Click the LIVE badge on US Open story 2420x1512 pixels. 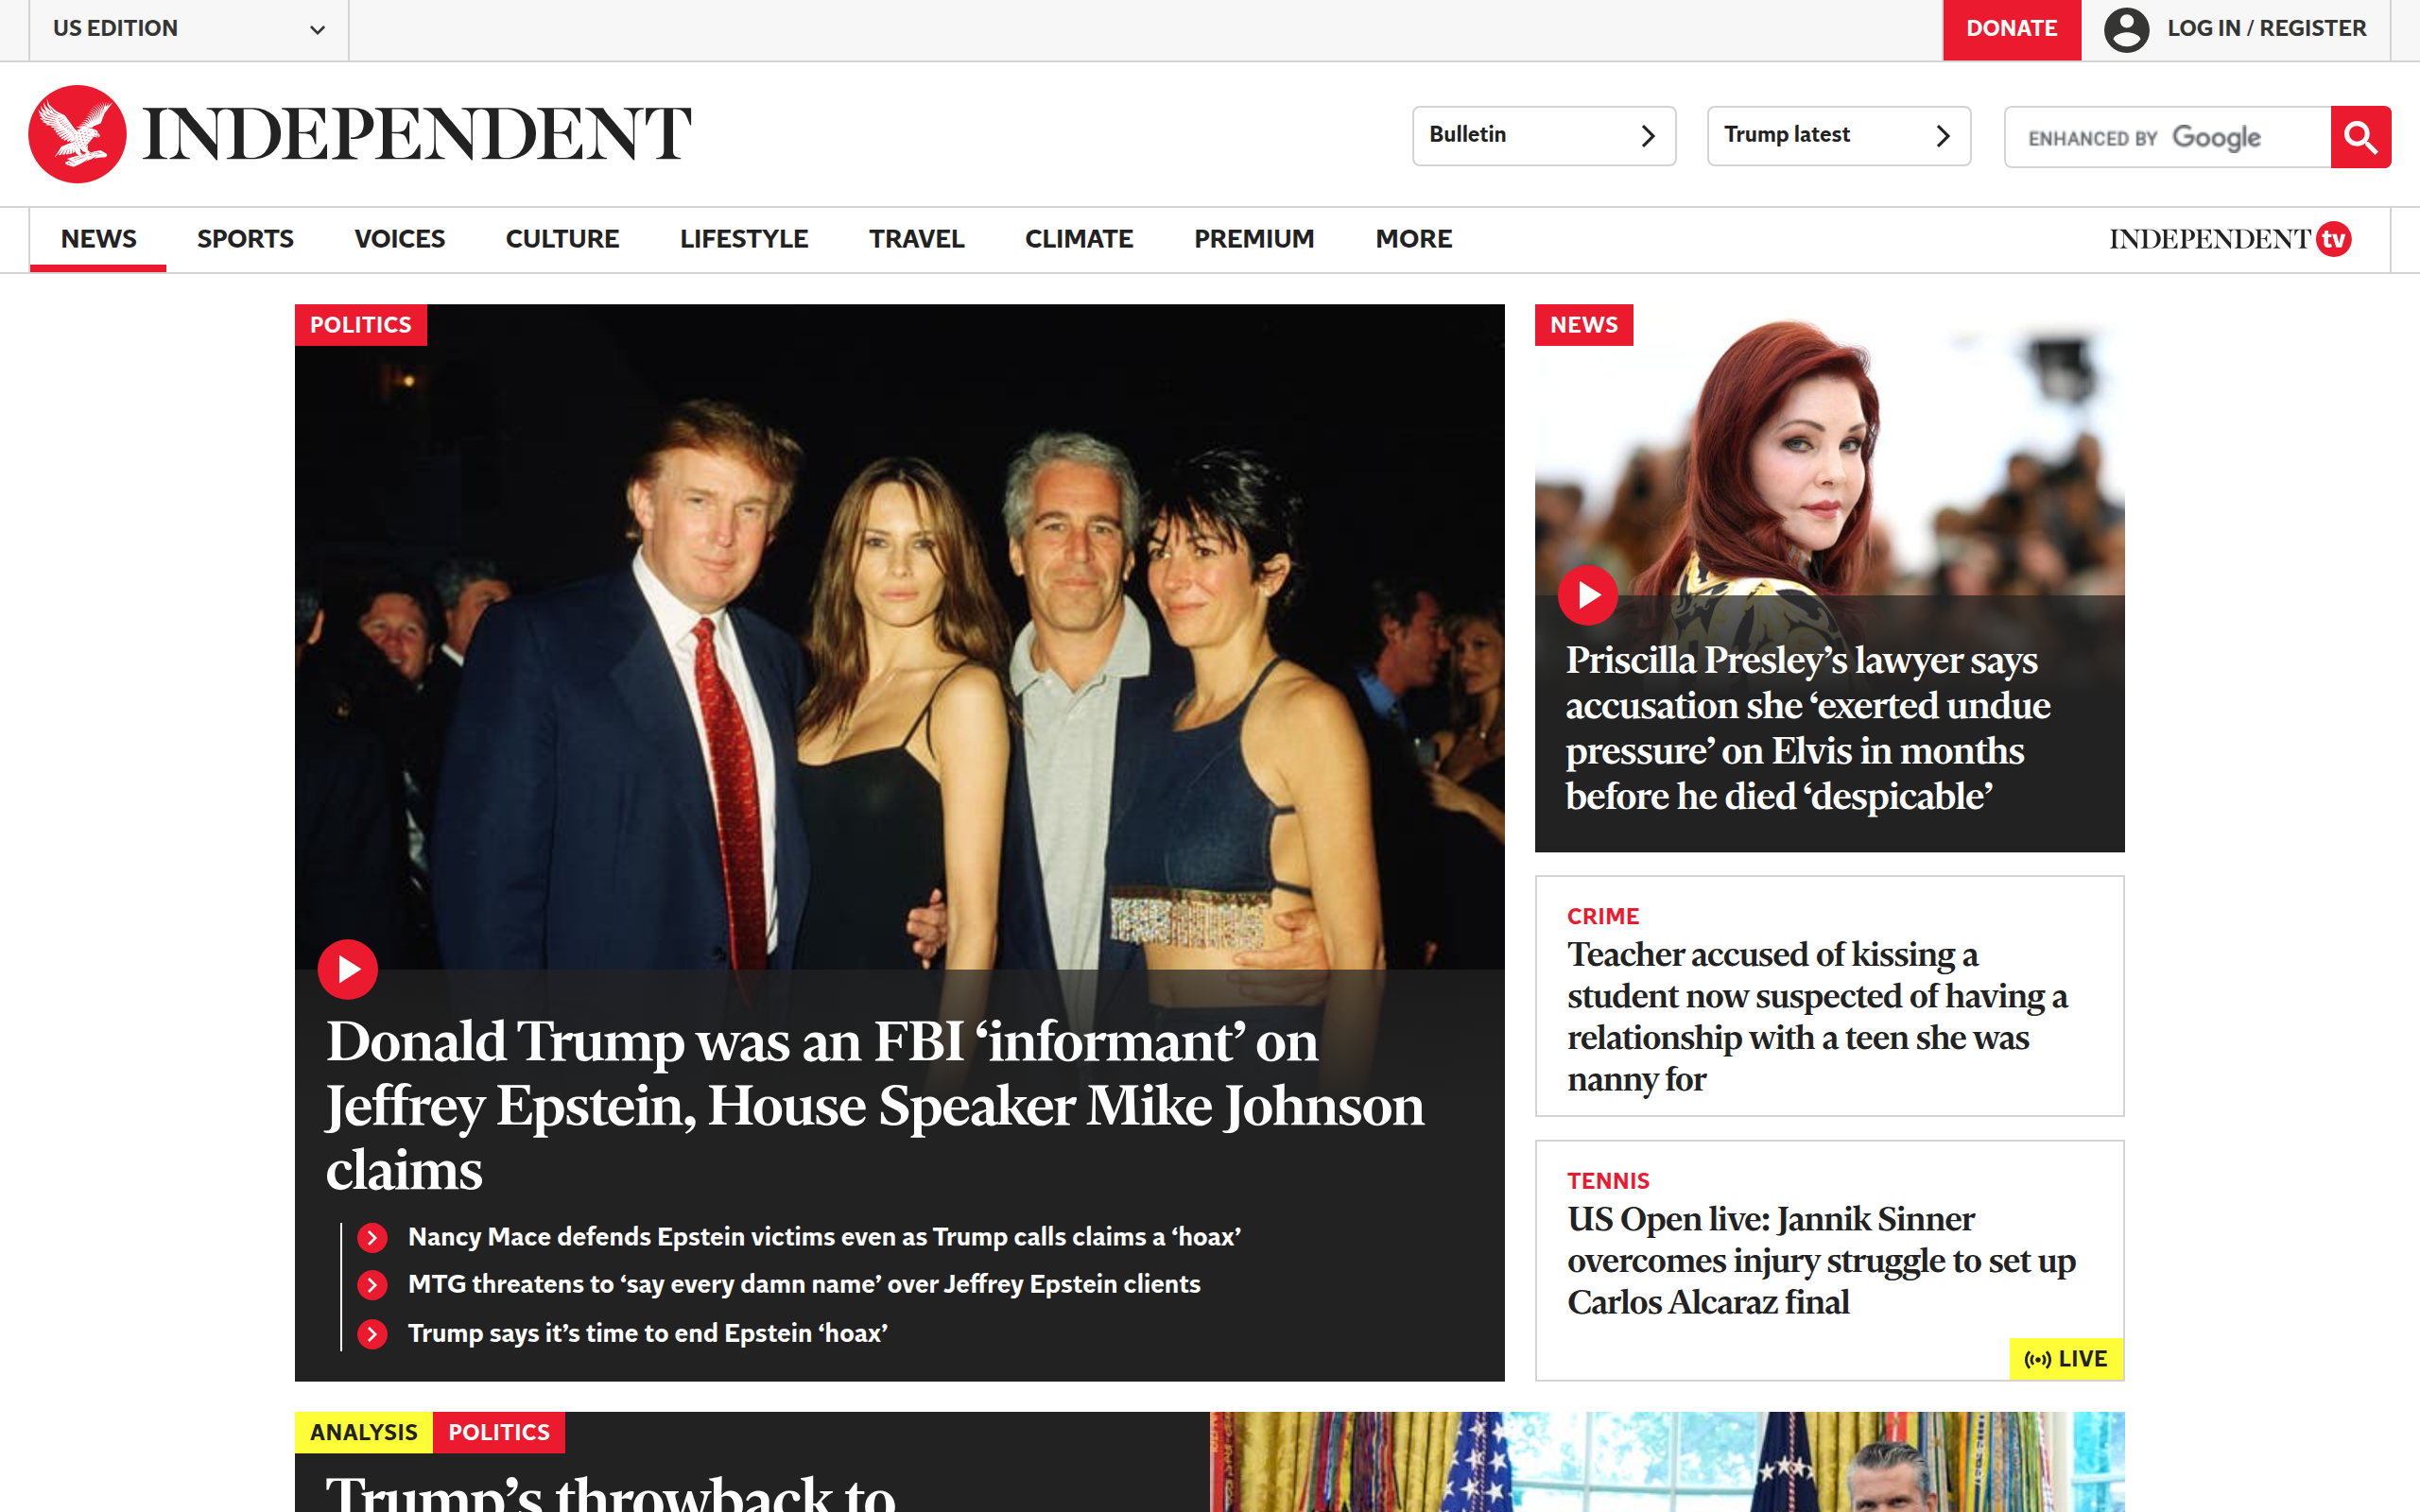coord(2066,1359)
